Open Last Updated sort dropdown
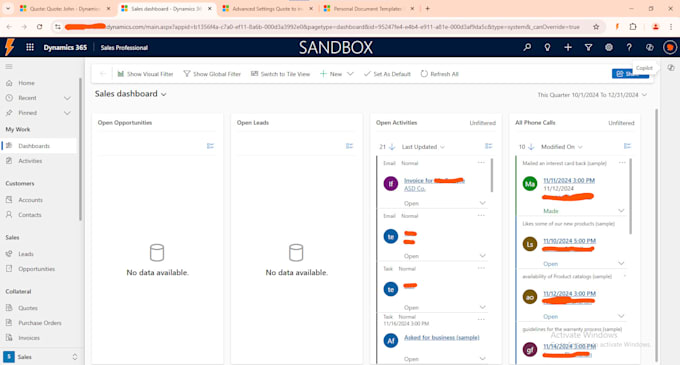 coord(423,147)
